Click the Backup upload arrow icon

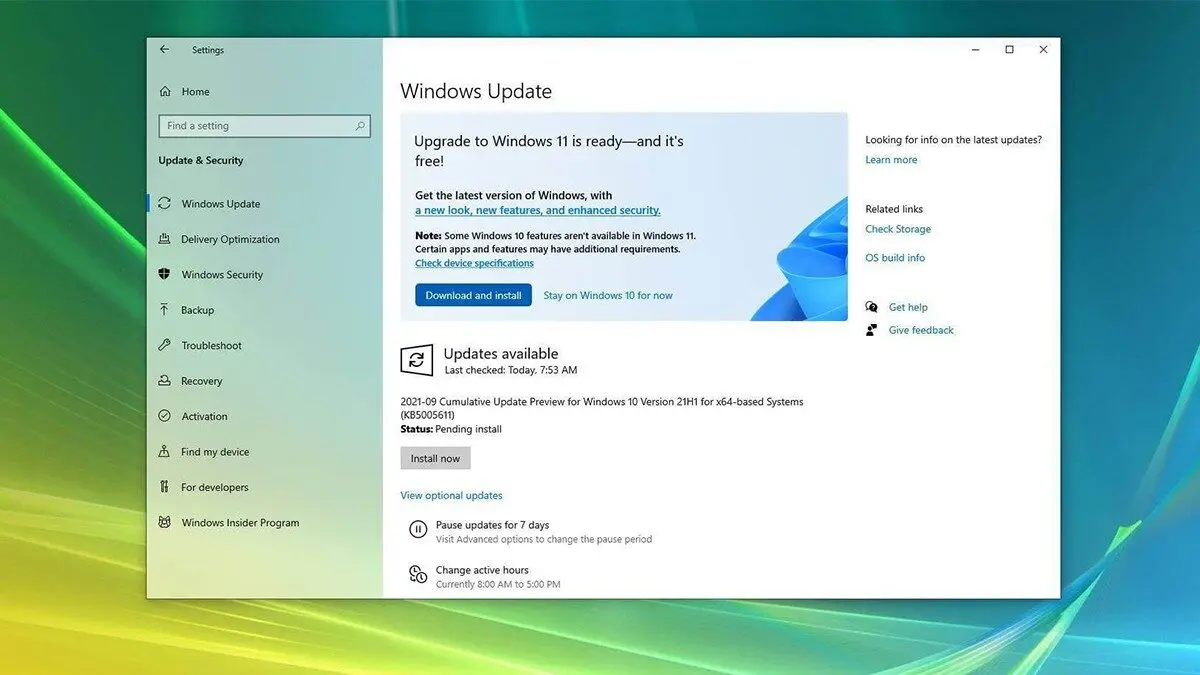165,310
